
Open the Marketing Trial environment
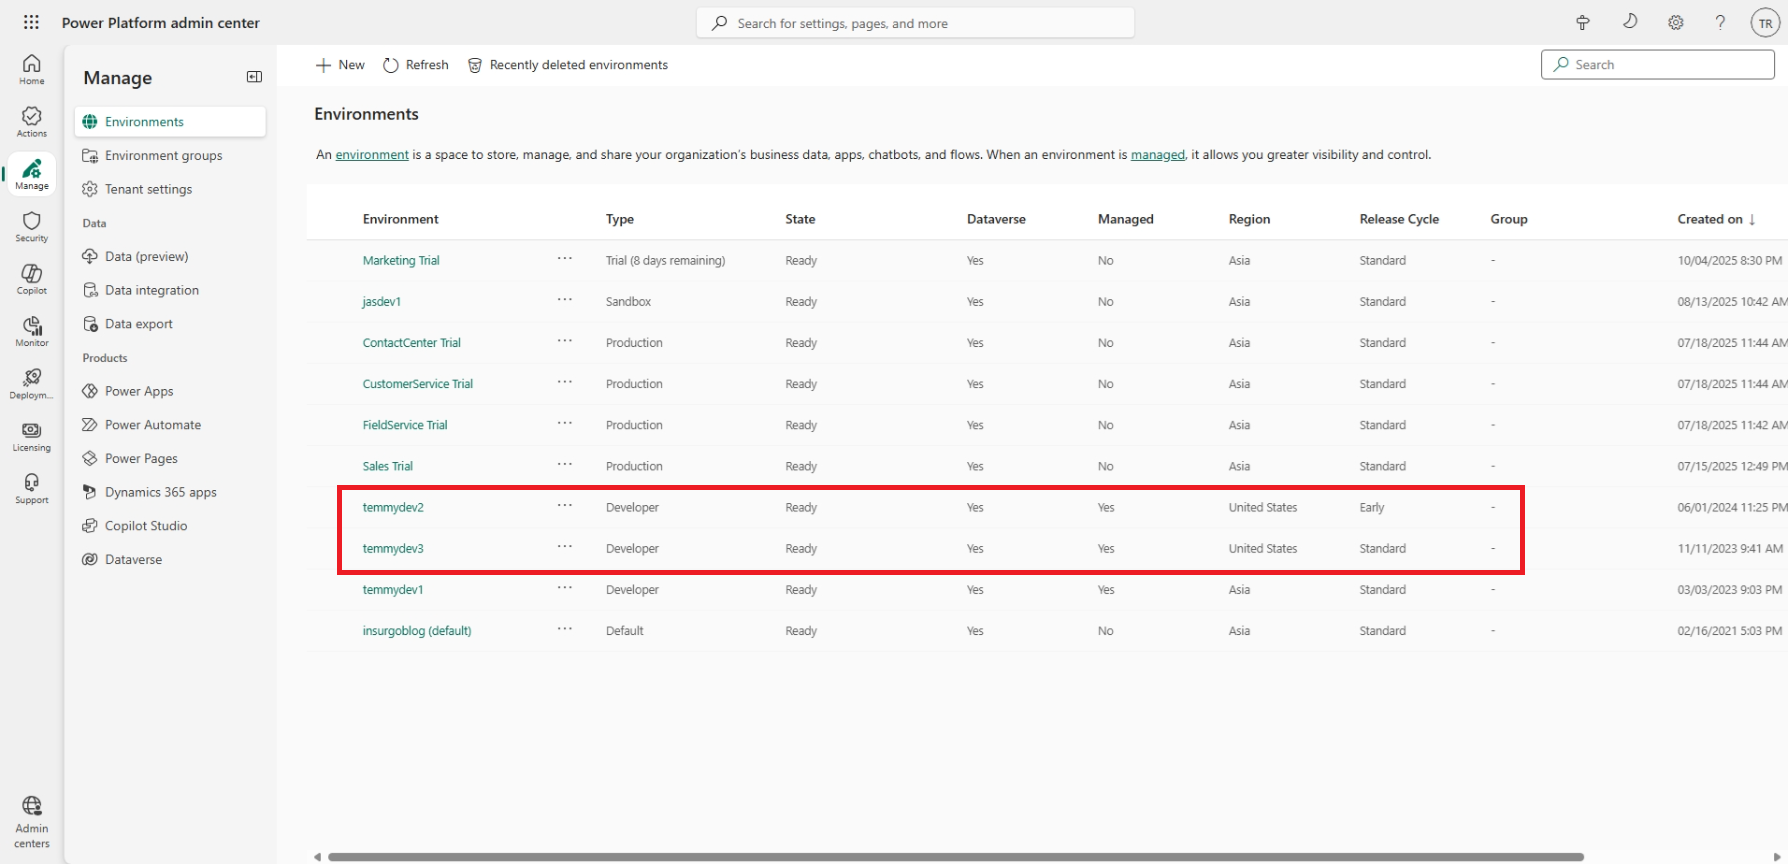tap(401, 261)
